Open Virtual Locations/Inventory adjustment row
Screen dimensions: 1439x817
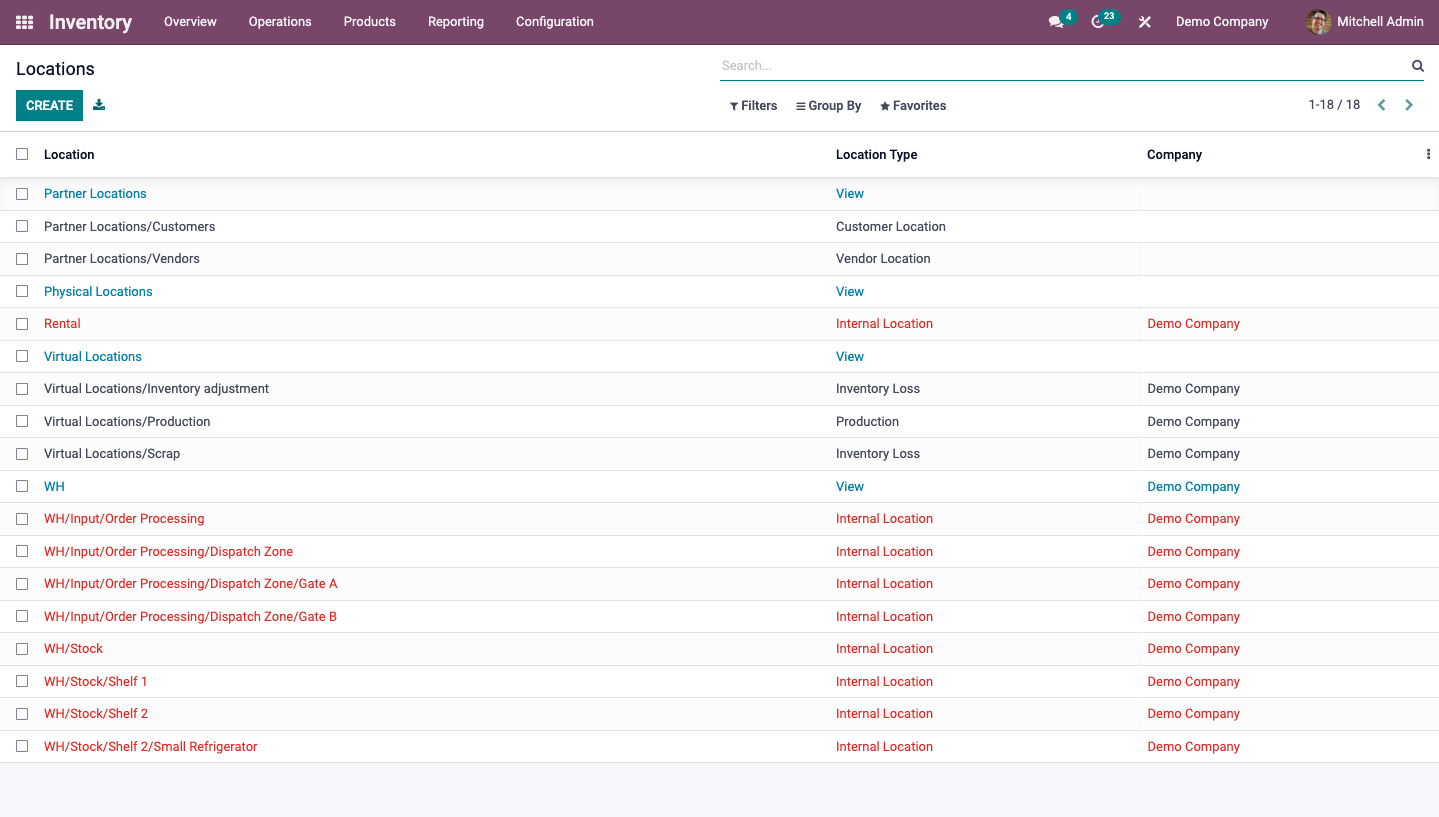(719, 389)
